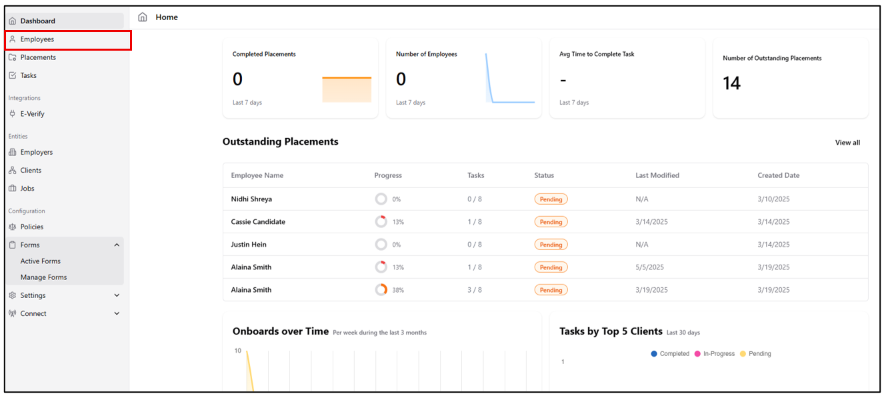The image size is (883, 396).
Task: Select the Employees person icon
Action: pyautogui.click(x=13, y=39)
